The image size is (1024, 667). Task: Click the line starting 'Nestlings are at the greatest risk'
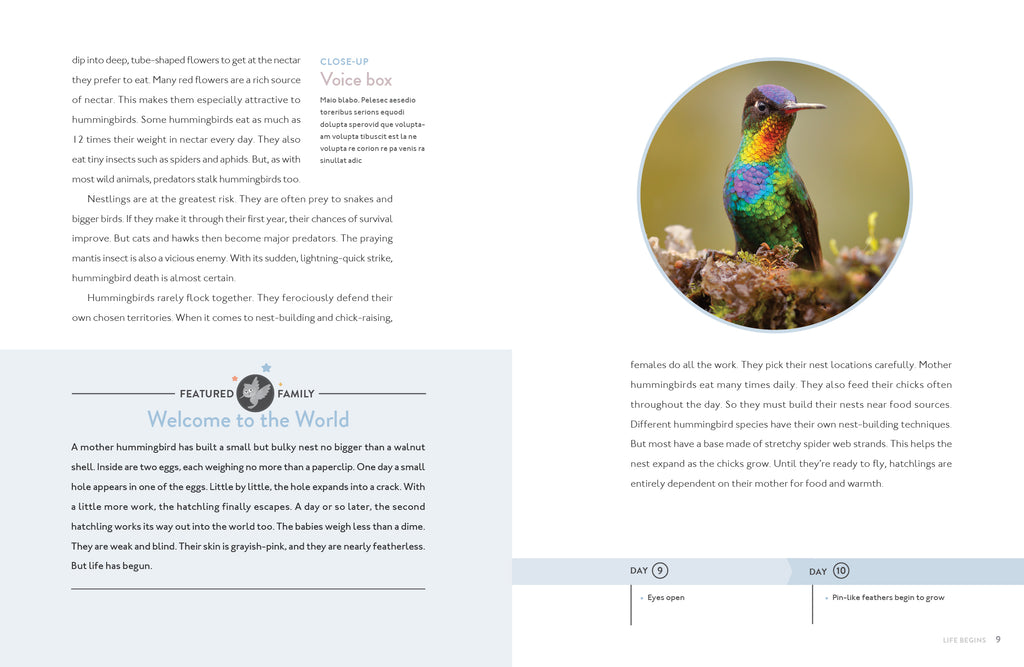(x=240, y=199)
